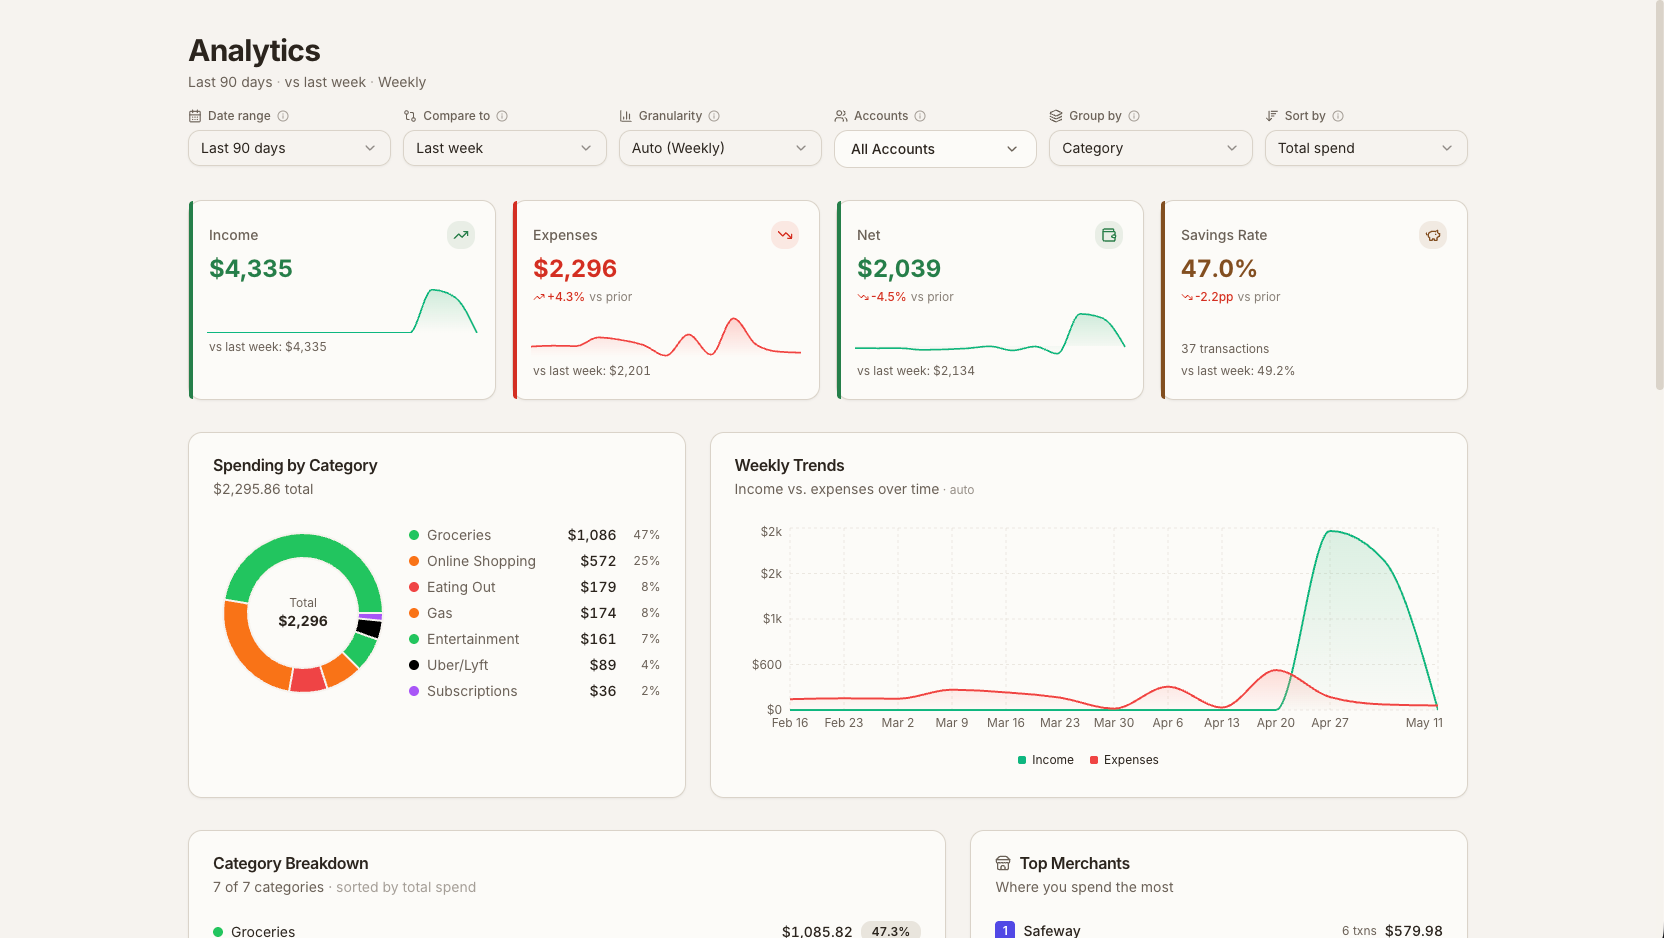Select the Entertainment category row

coord(534,639)
